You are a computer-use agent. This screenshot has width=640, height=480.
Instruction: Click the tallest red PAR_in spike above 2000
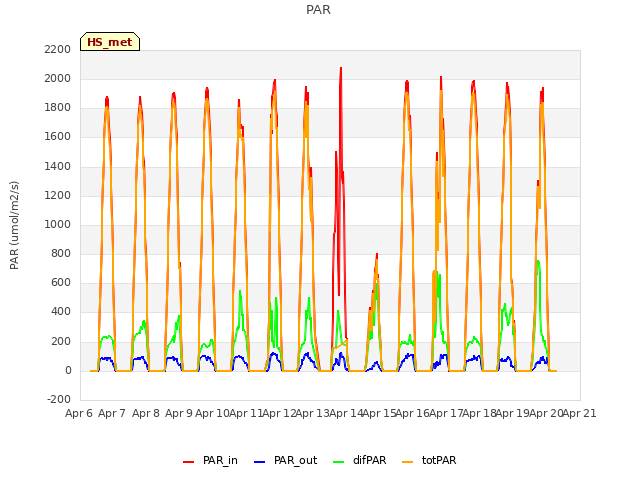[x=341, y=69]
